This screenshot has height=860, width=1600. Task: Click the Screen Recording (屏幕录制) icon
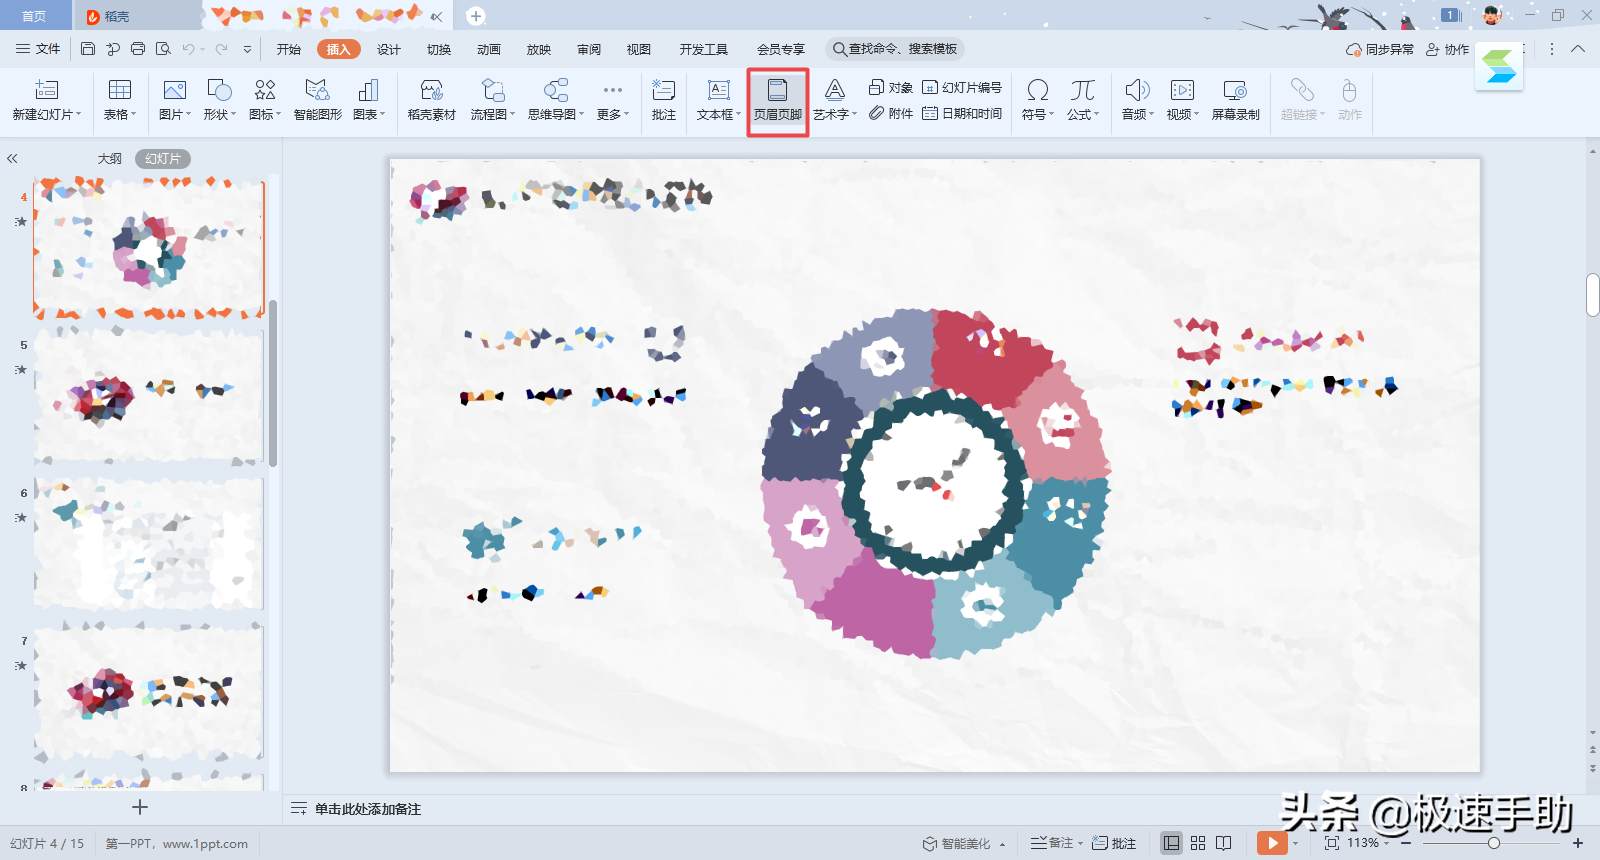[1235, 100]
